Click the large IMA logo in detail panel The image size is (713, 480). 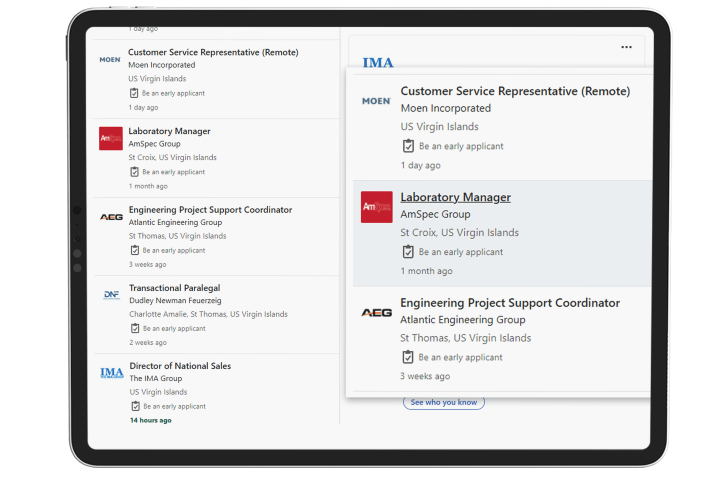(x=378, y=62)
